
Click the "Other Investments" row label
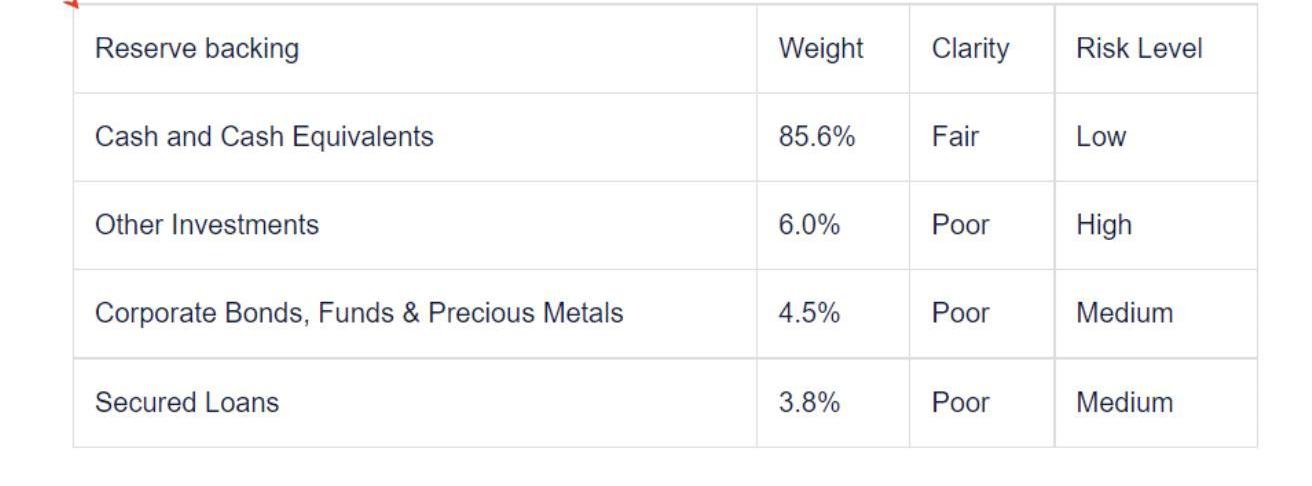click(207, 226)
